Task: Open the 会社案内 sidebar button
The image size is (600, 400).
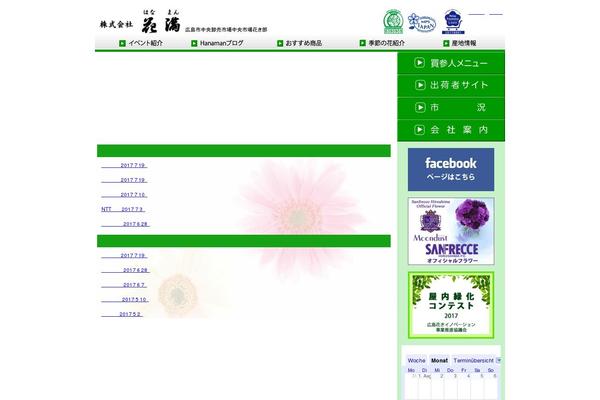Action: click(x=451, y=130)
